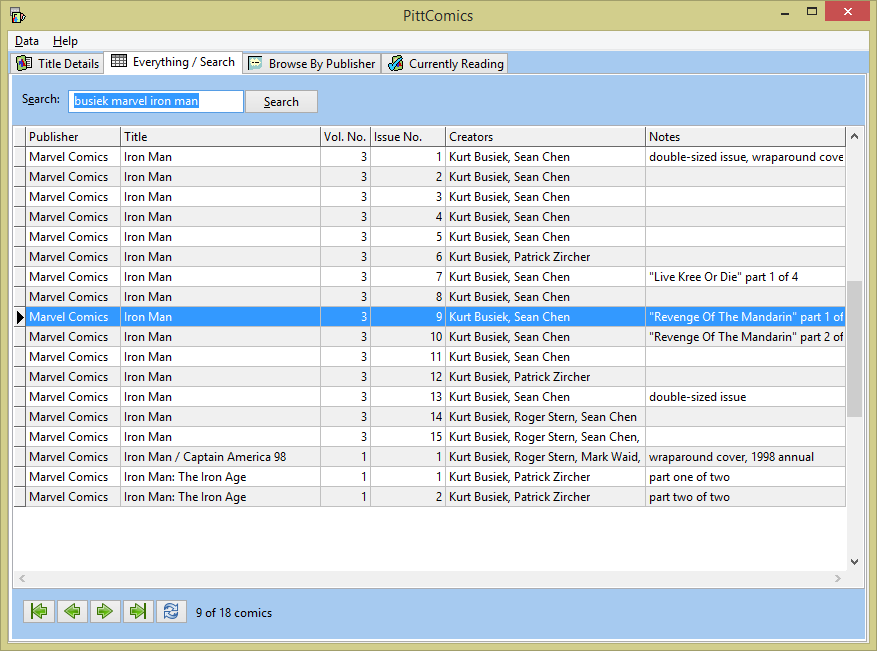877x651 pixels.
Task: Open Currently Reading tab
Action: point(445,63)
